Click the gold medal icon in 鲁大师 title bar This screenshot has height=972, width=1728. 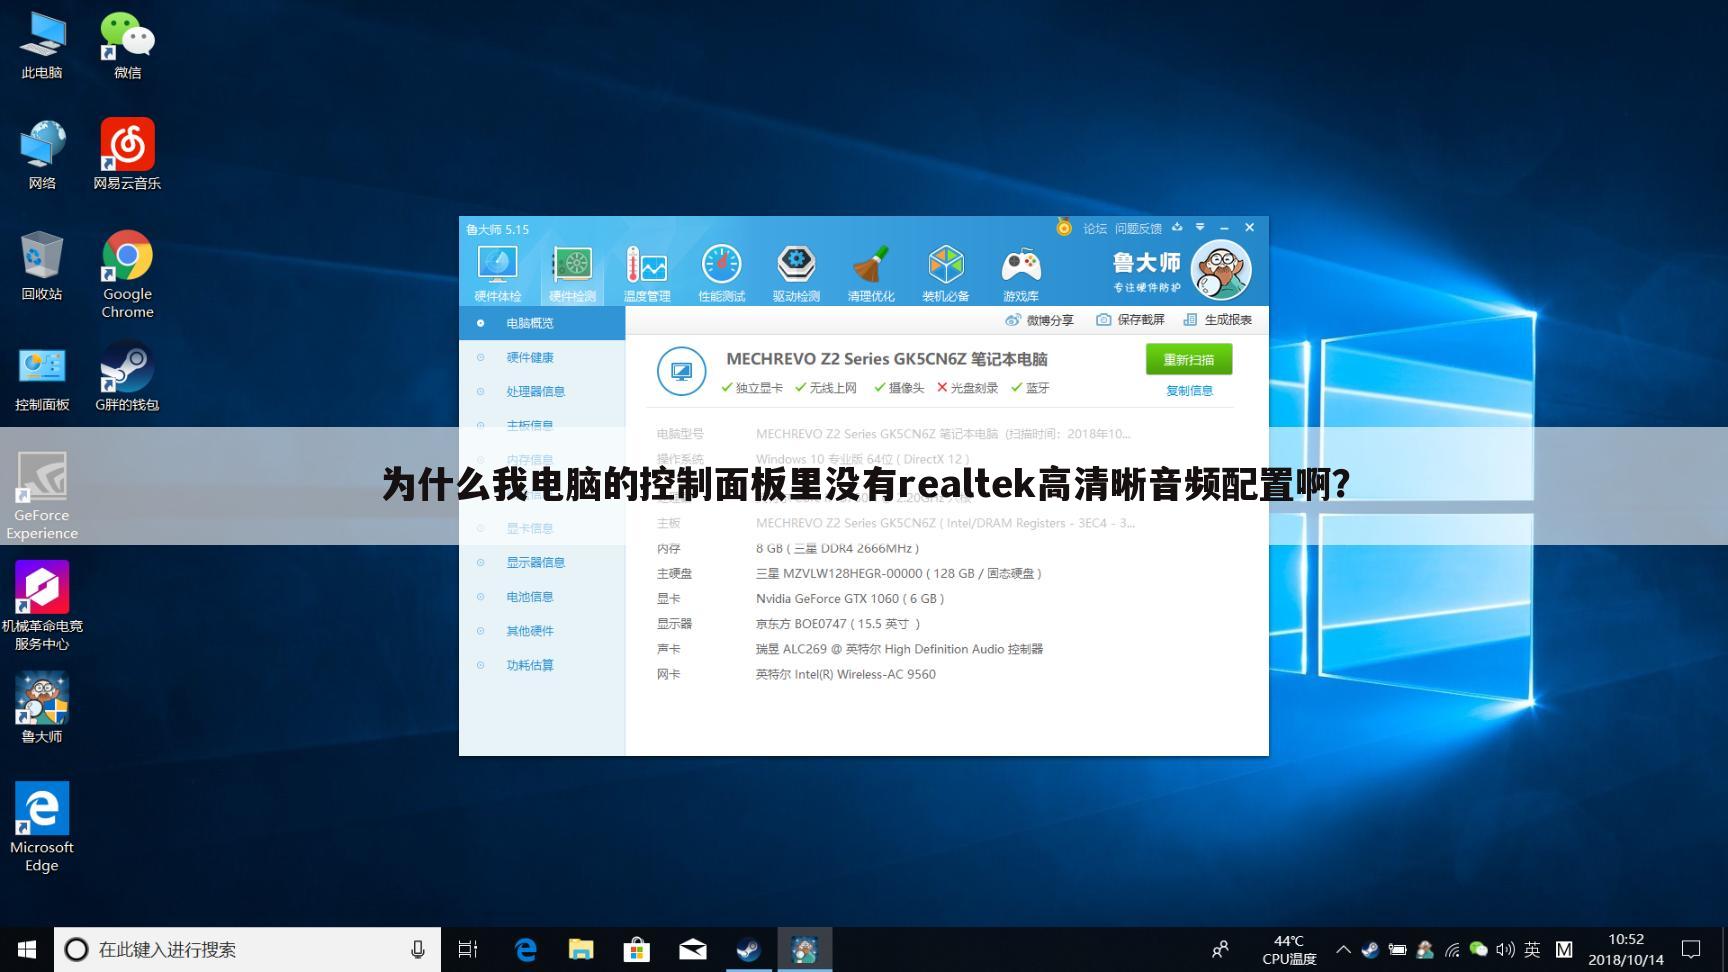pos(1064,228)
